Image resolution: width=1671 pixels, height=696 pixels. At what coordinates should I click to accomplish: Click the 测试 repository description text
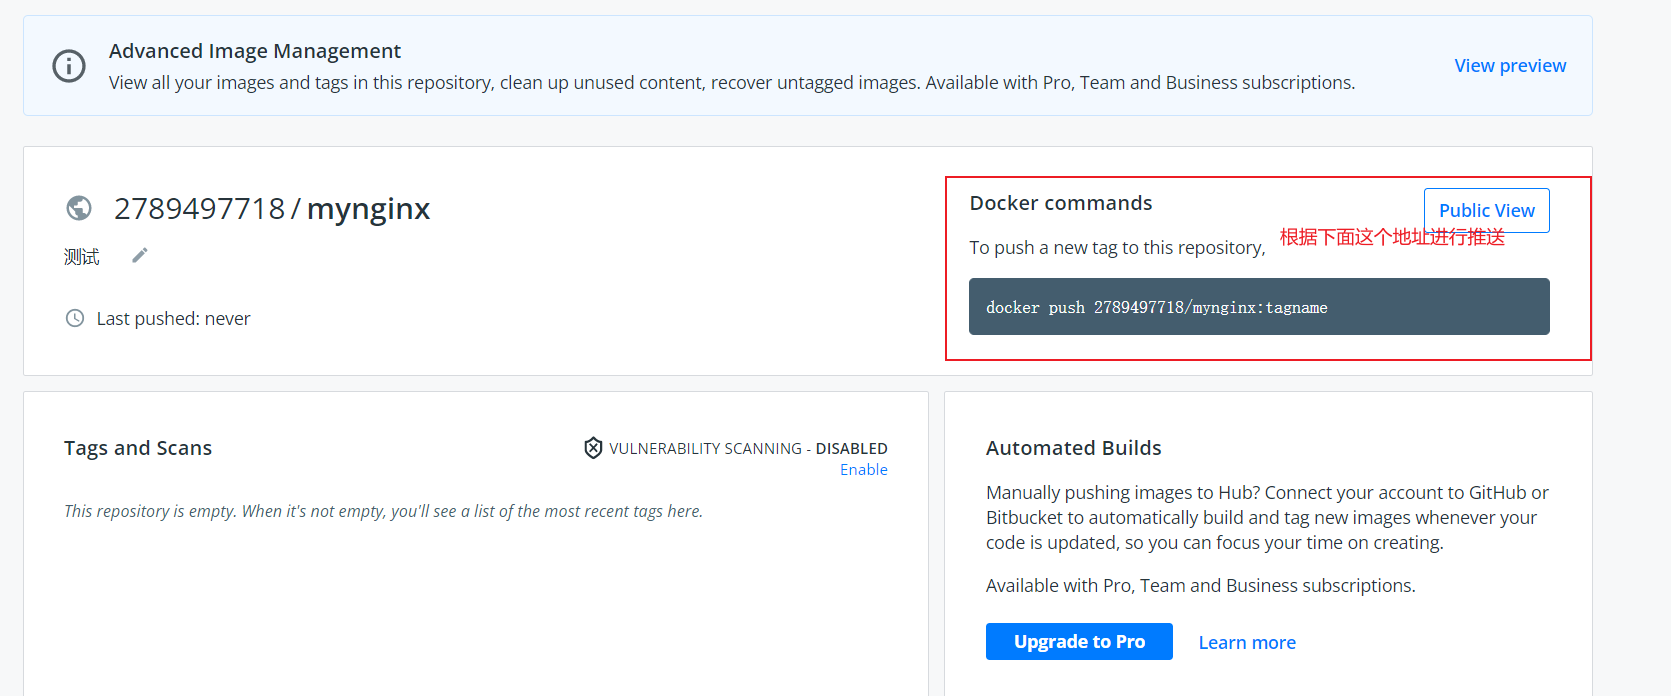tap(82, 257)
